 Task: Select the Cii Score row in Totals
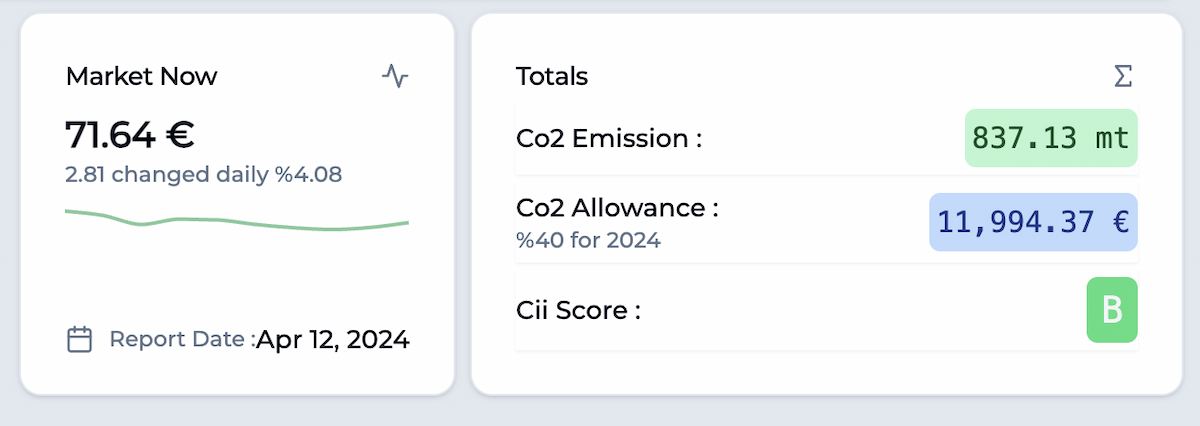click(x=827, y=310)
